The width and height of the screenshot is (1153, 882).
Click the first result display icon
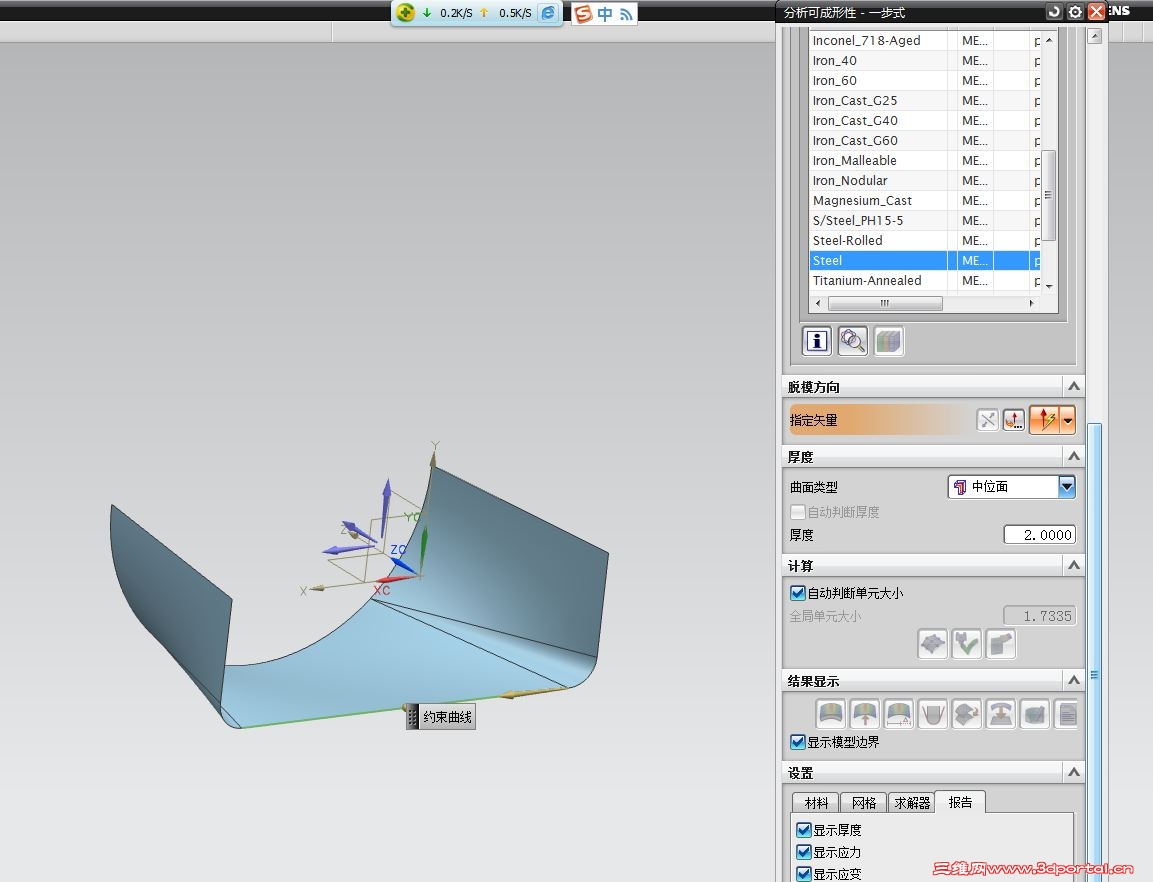click(x=831, y=714)
